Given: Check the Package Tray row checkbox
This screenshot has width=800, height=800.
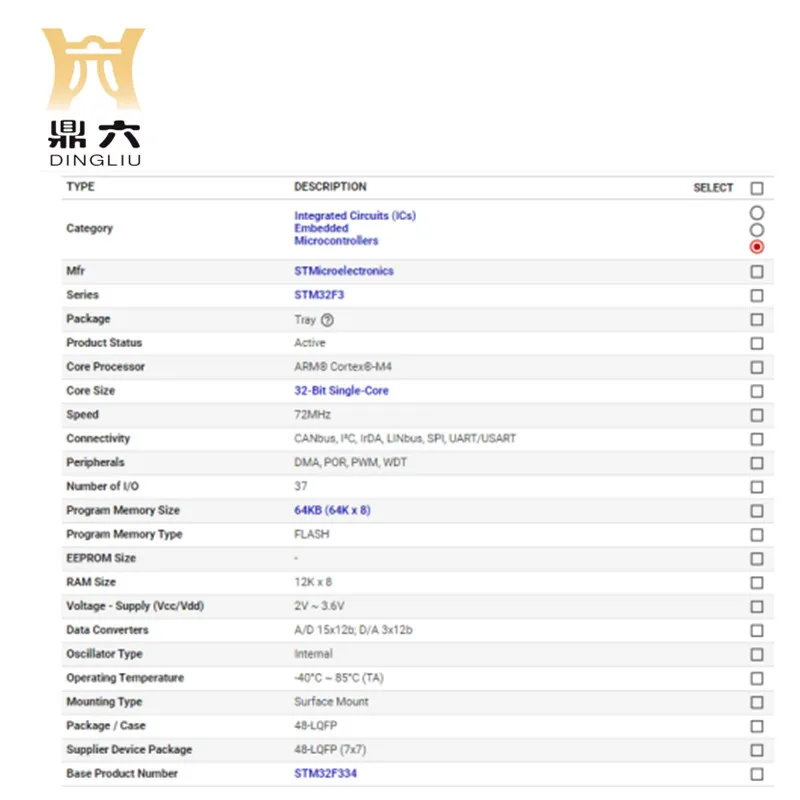Looking at the screenshot, I should click(x=757, y=319).
